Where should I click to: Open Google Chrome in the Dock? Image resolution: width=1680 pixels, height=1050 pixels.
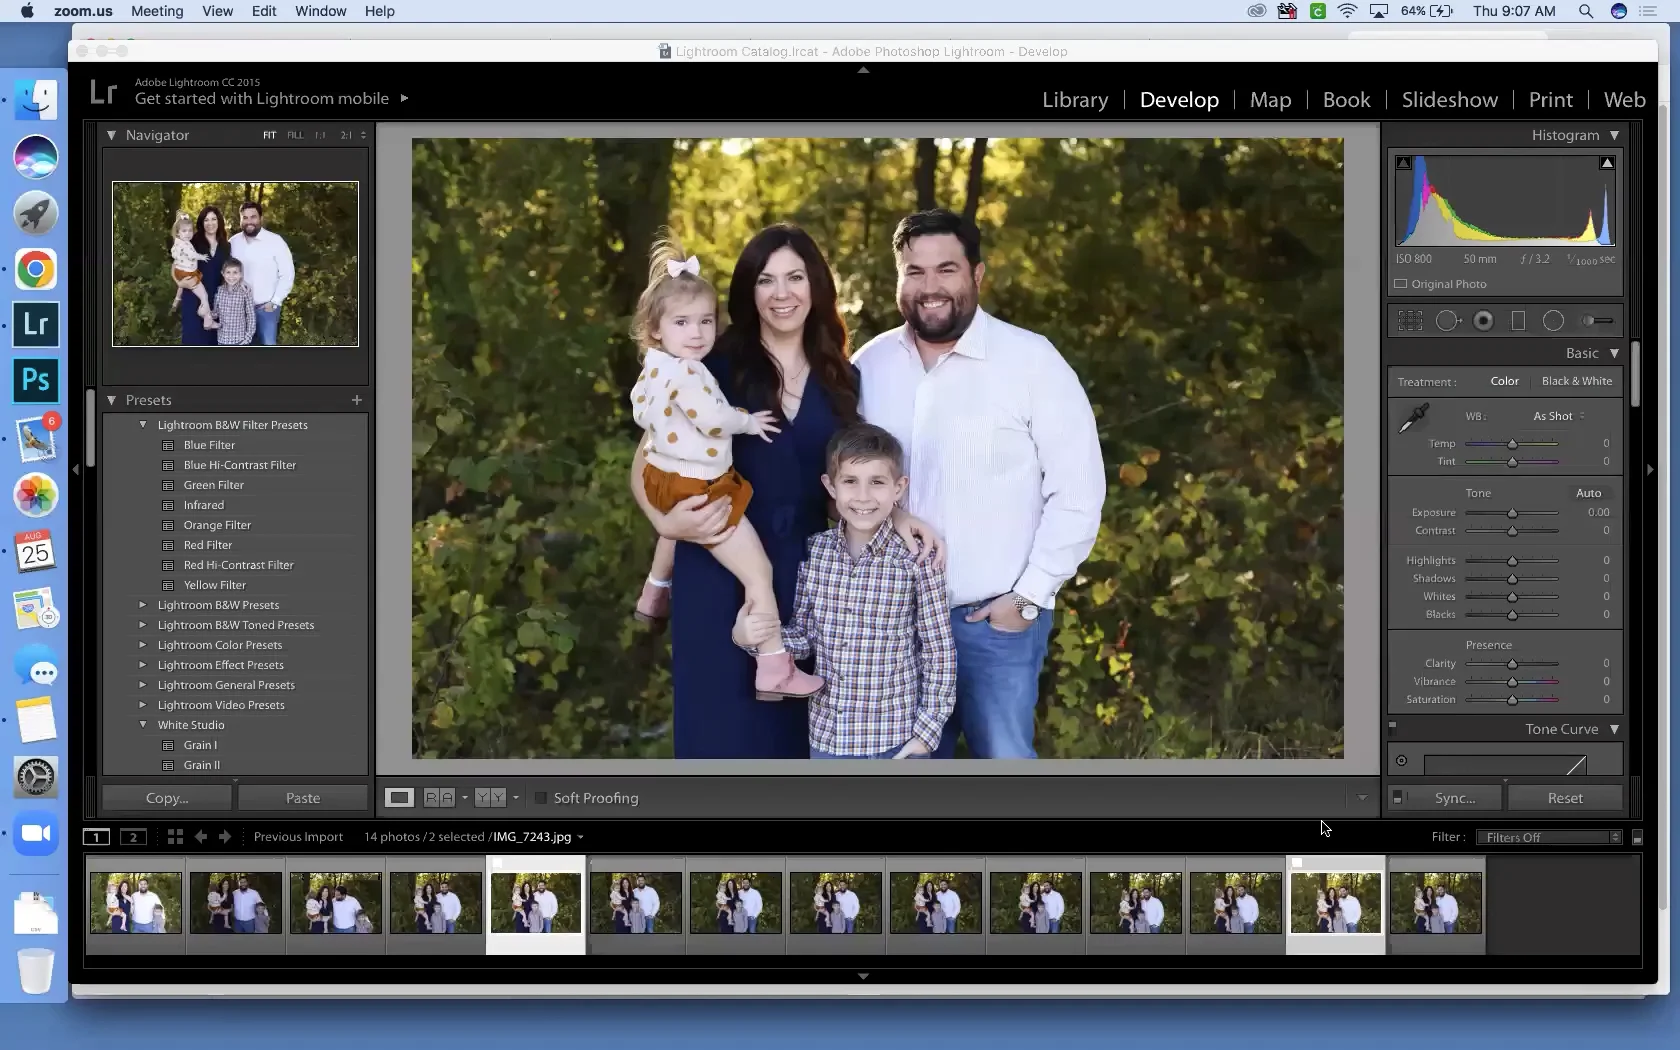(36, 269)
